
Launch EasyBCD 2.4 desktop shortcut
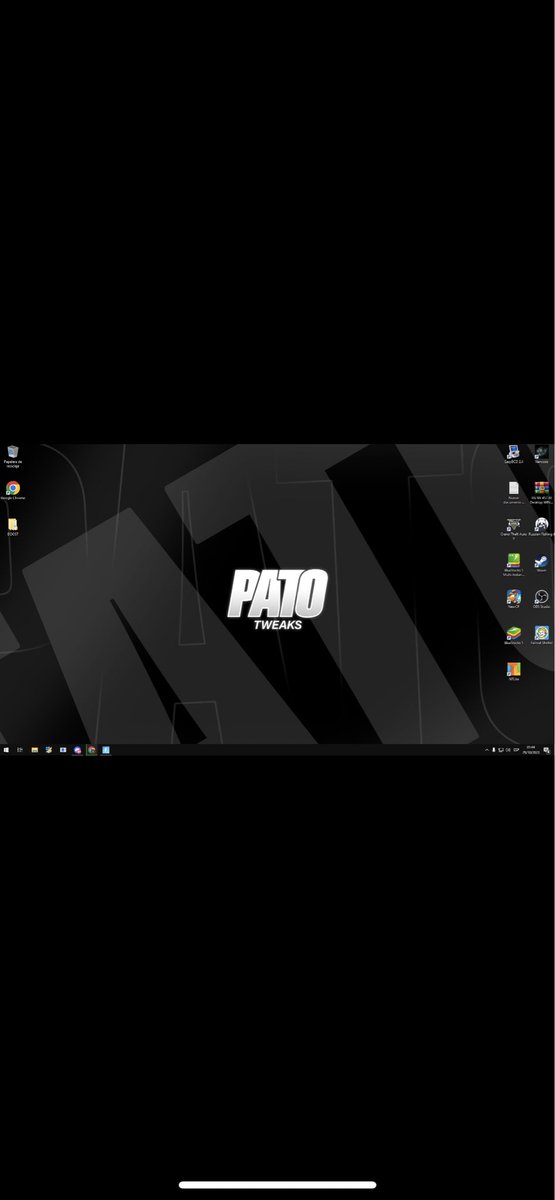pyautogui.click(x=514, y=453)
